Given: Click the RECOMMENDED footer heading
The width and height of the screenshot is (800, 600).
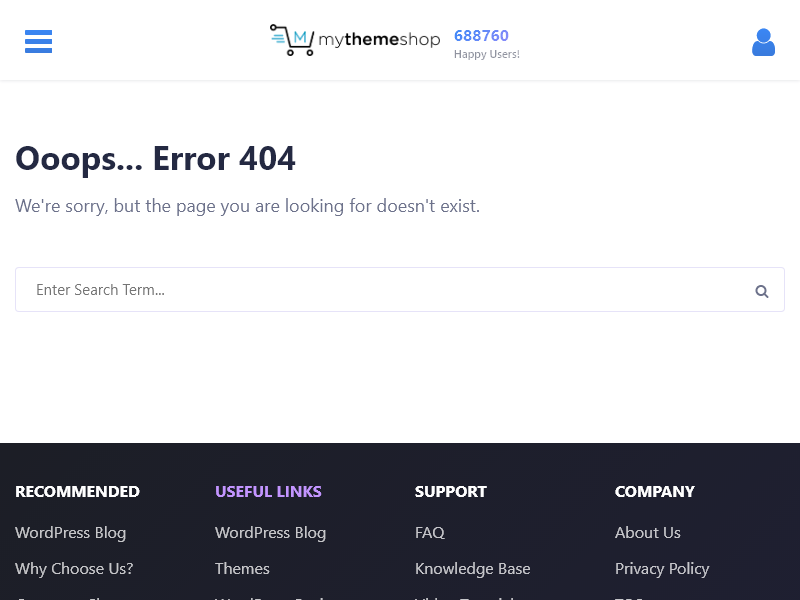Looking at the screenshot, I should pyautogui.click(x=78, y=491).
